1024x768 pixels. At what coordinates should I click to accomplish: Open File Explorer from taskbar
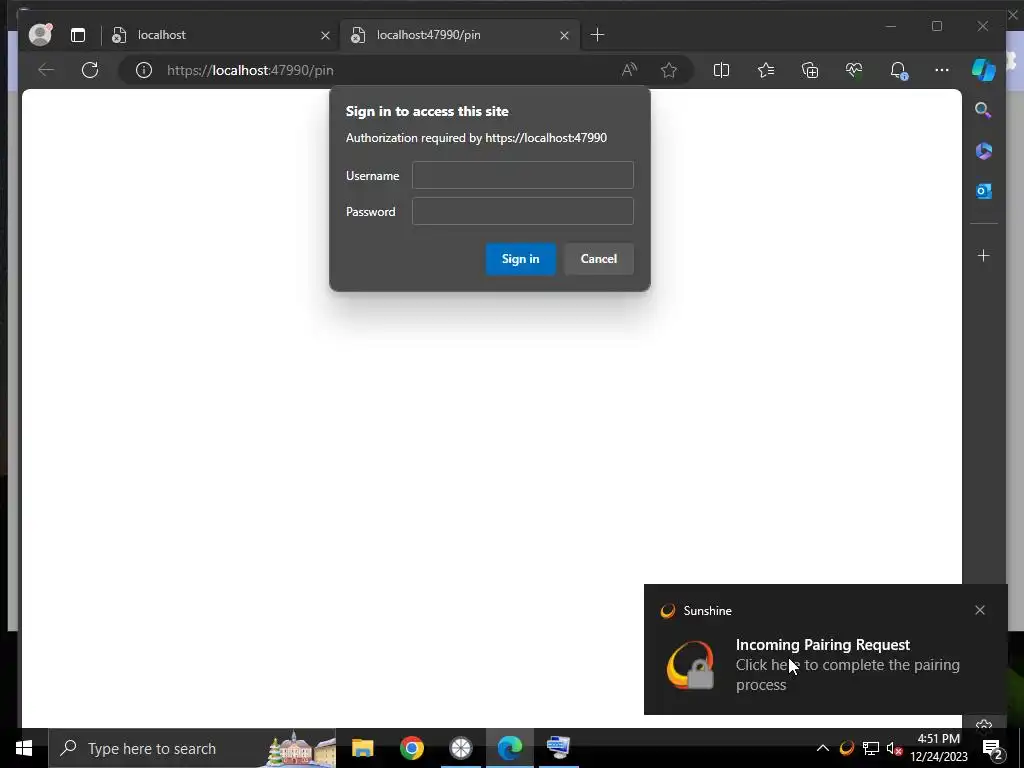362,748
